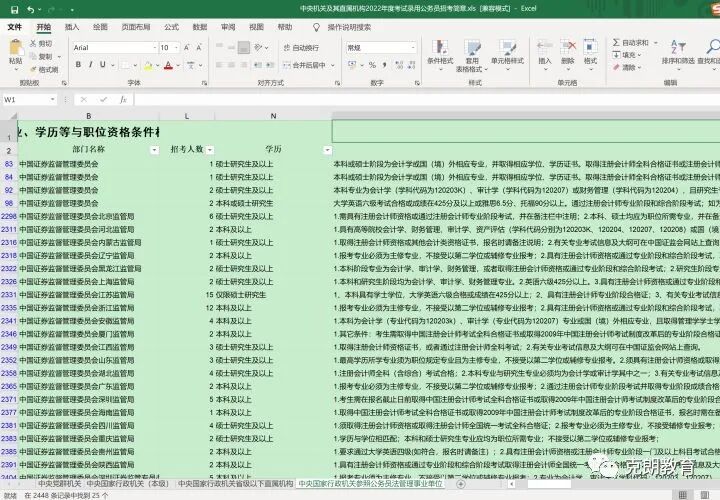Click the Copy (复制) icon

click(33, 56)
